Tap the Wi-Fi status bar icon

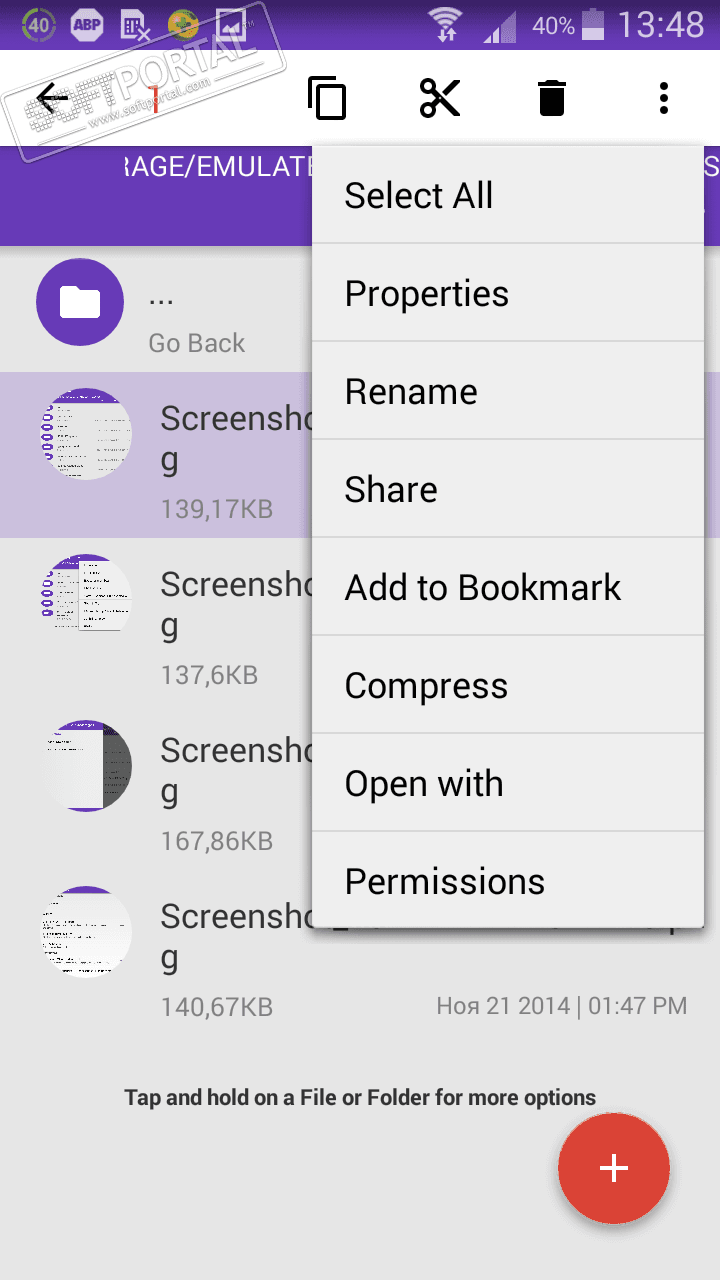coord(445,25)
